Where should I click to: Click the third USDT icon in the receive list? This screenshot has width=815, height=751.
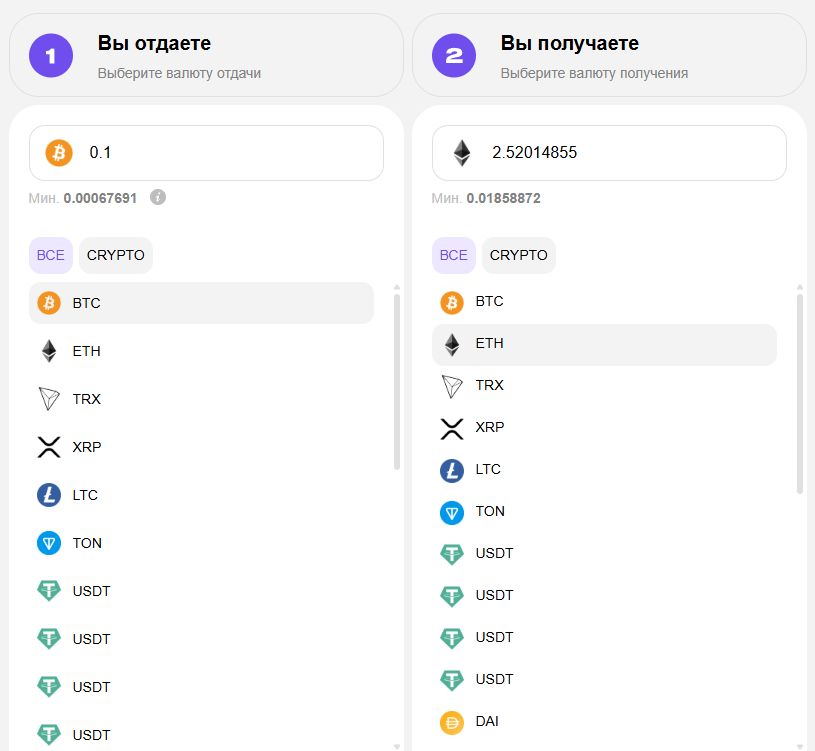pos(452,638)
